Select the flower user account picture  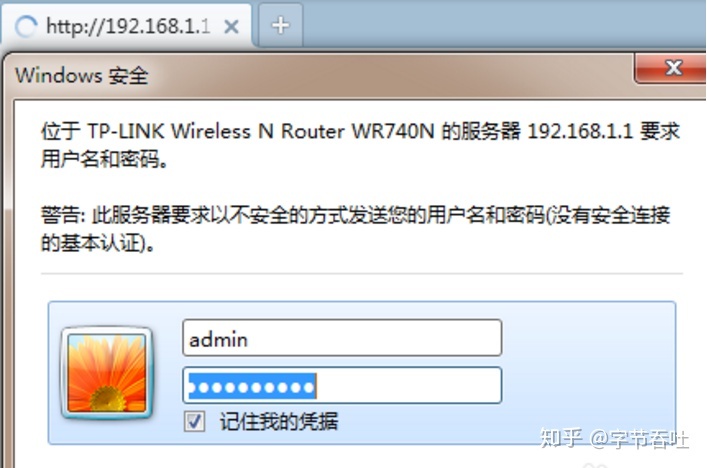[106, 373]
